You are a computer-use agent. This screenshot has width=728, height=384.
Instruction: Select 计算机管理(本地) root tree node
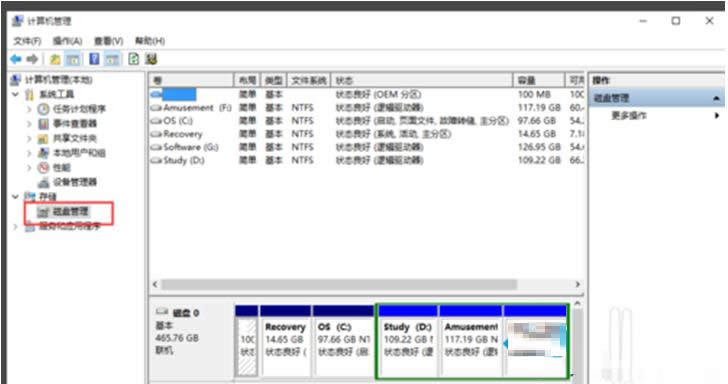tap(58, 80)
